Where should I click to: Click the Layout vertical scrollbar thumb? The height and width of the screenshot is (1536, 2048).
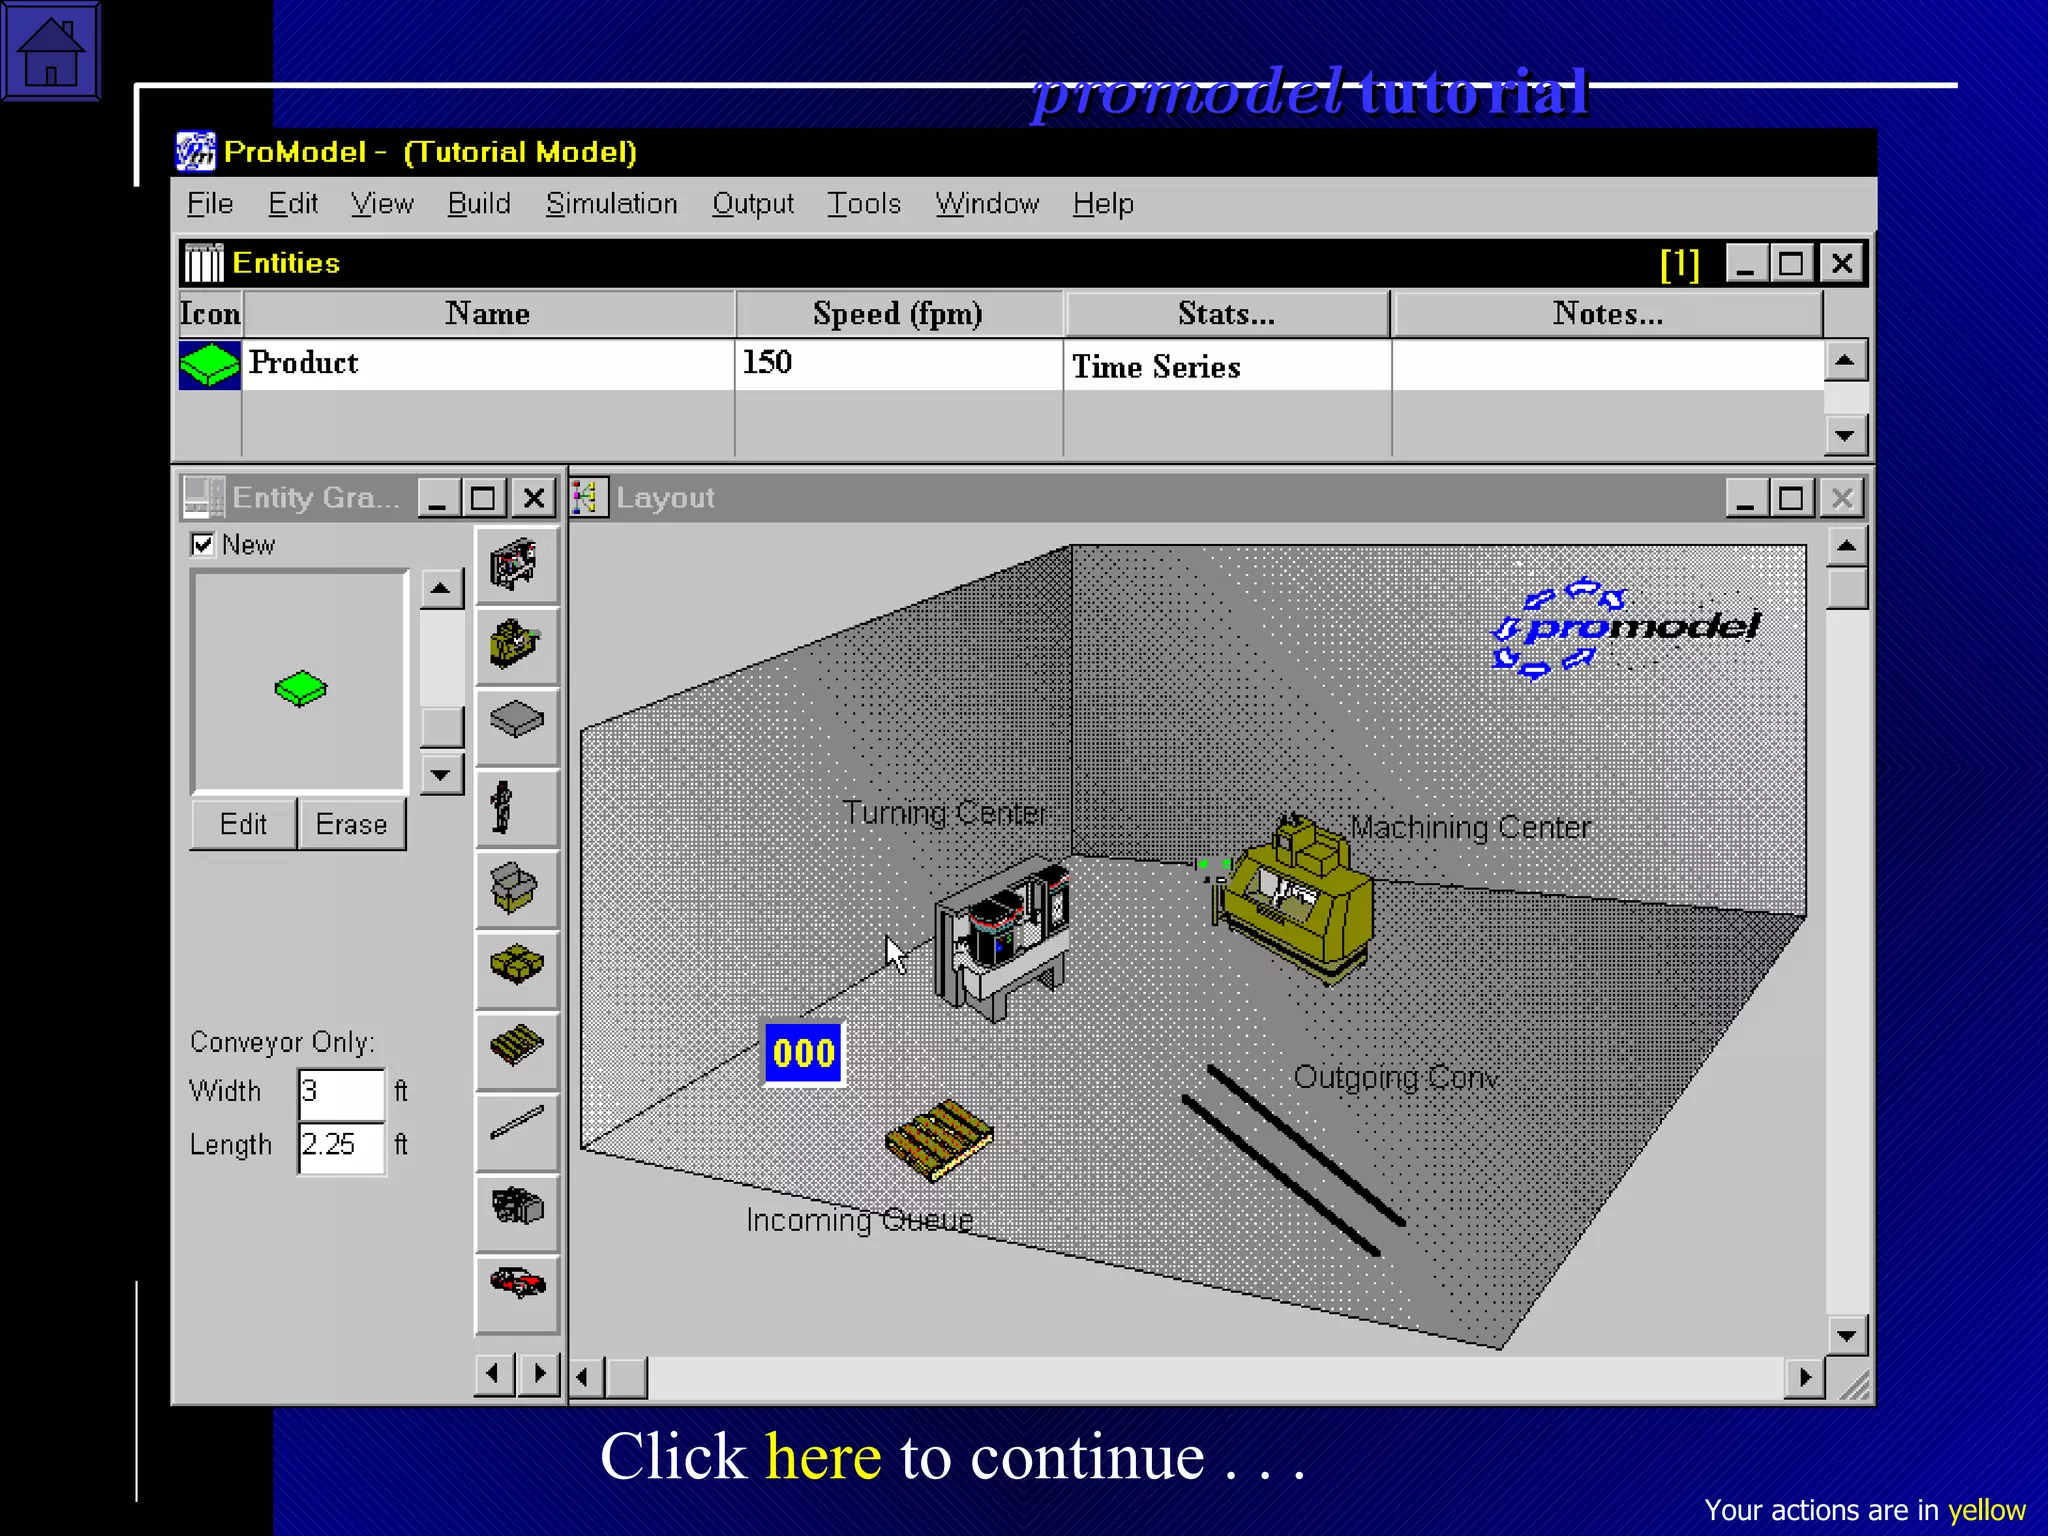(x=1847, y=588)
